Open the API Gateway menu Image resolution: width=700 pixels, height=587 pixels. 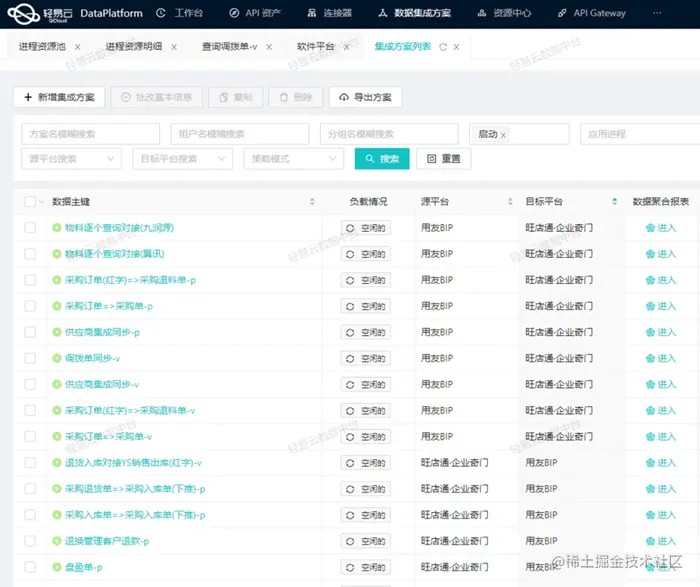point(592,13)
